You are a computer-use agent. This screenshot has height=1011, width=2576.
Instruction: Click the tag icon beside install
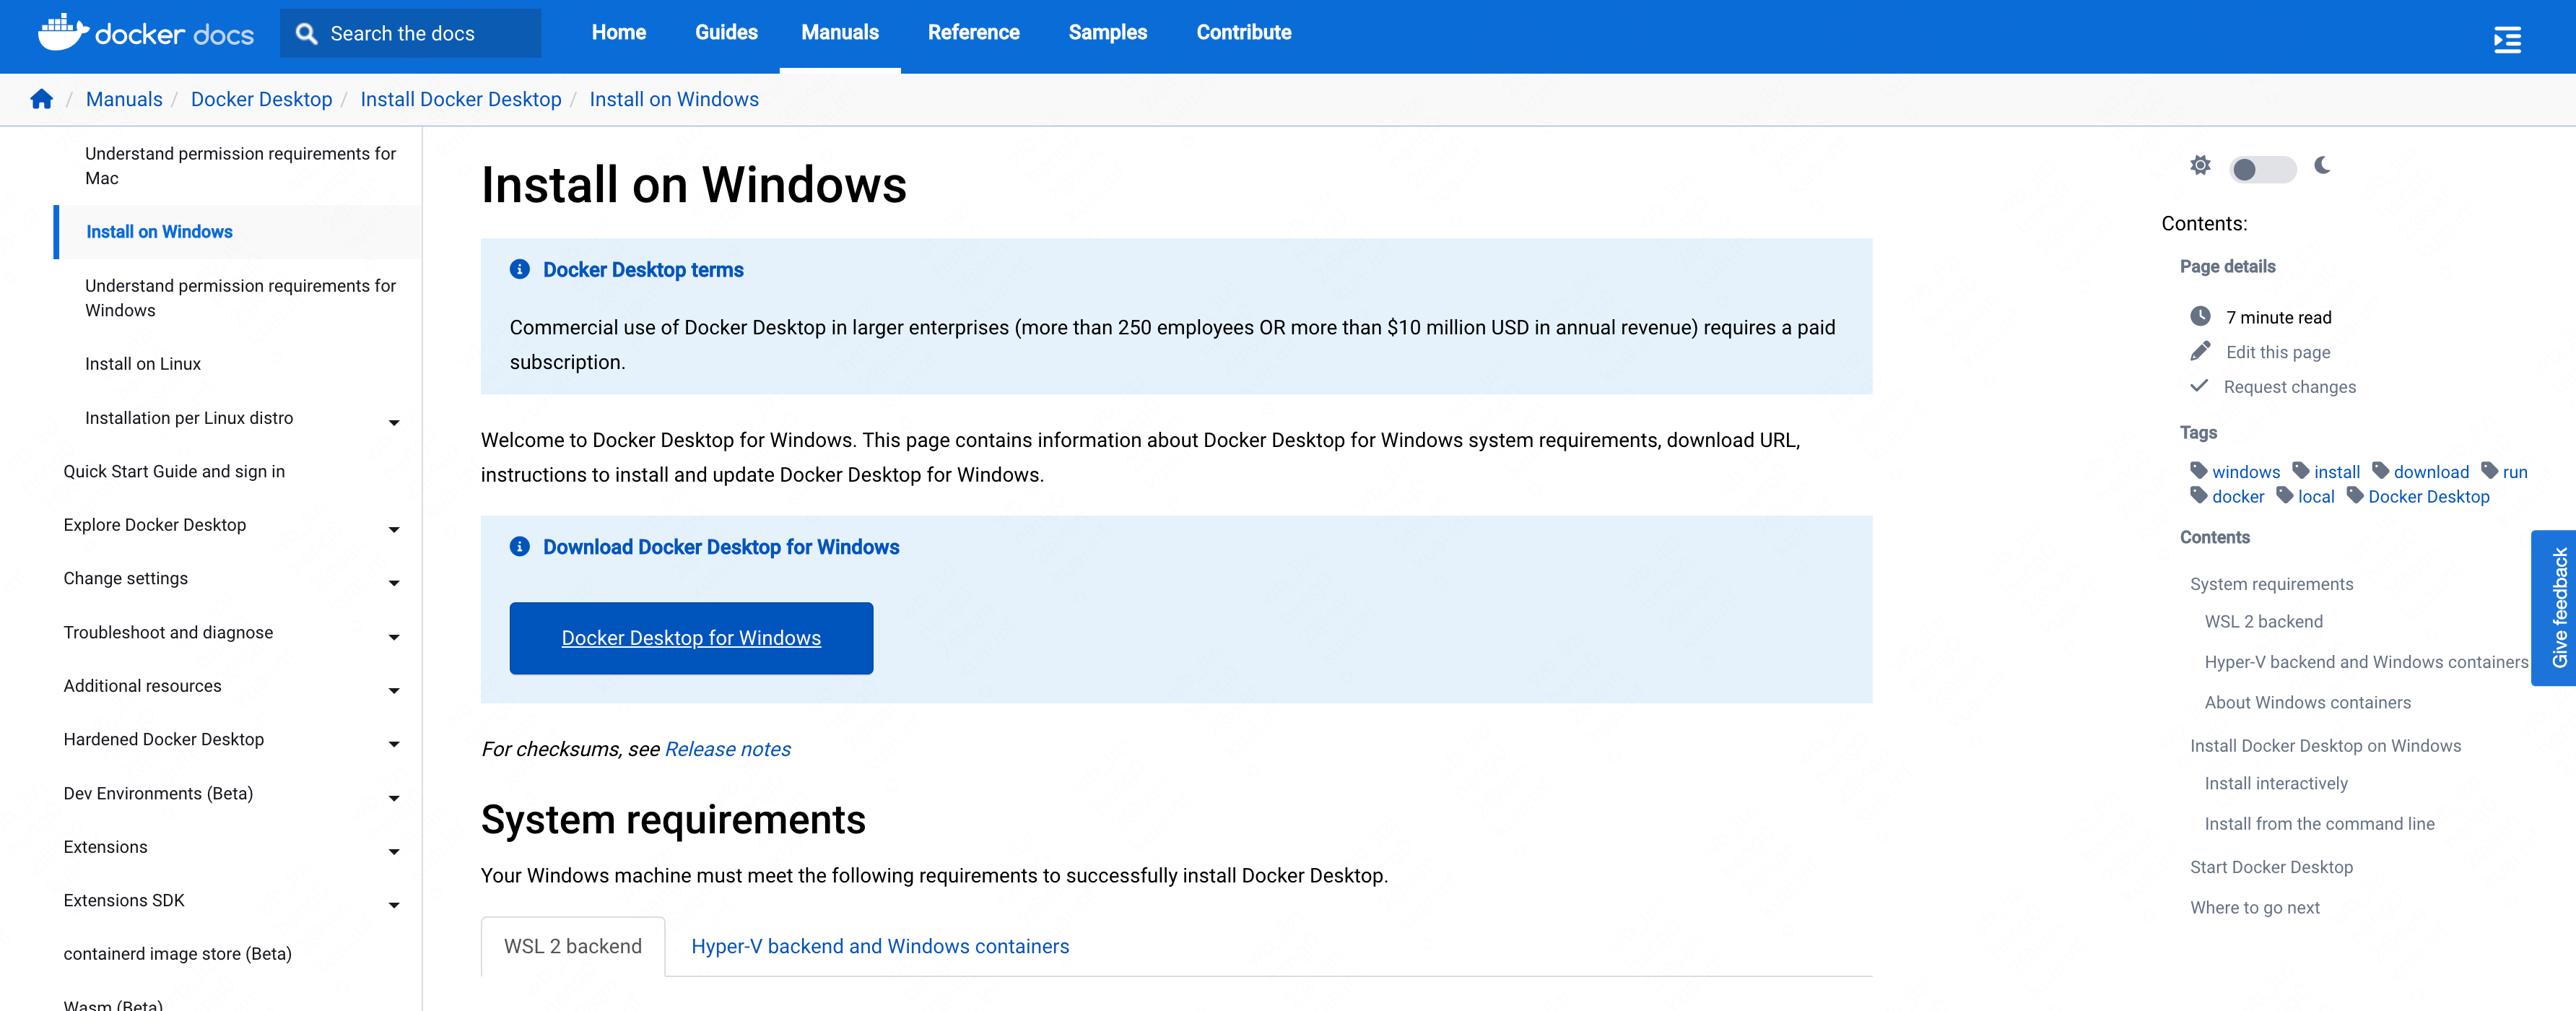click(x=2300, y=471)
